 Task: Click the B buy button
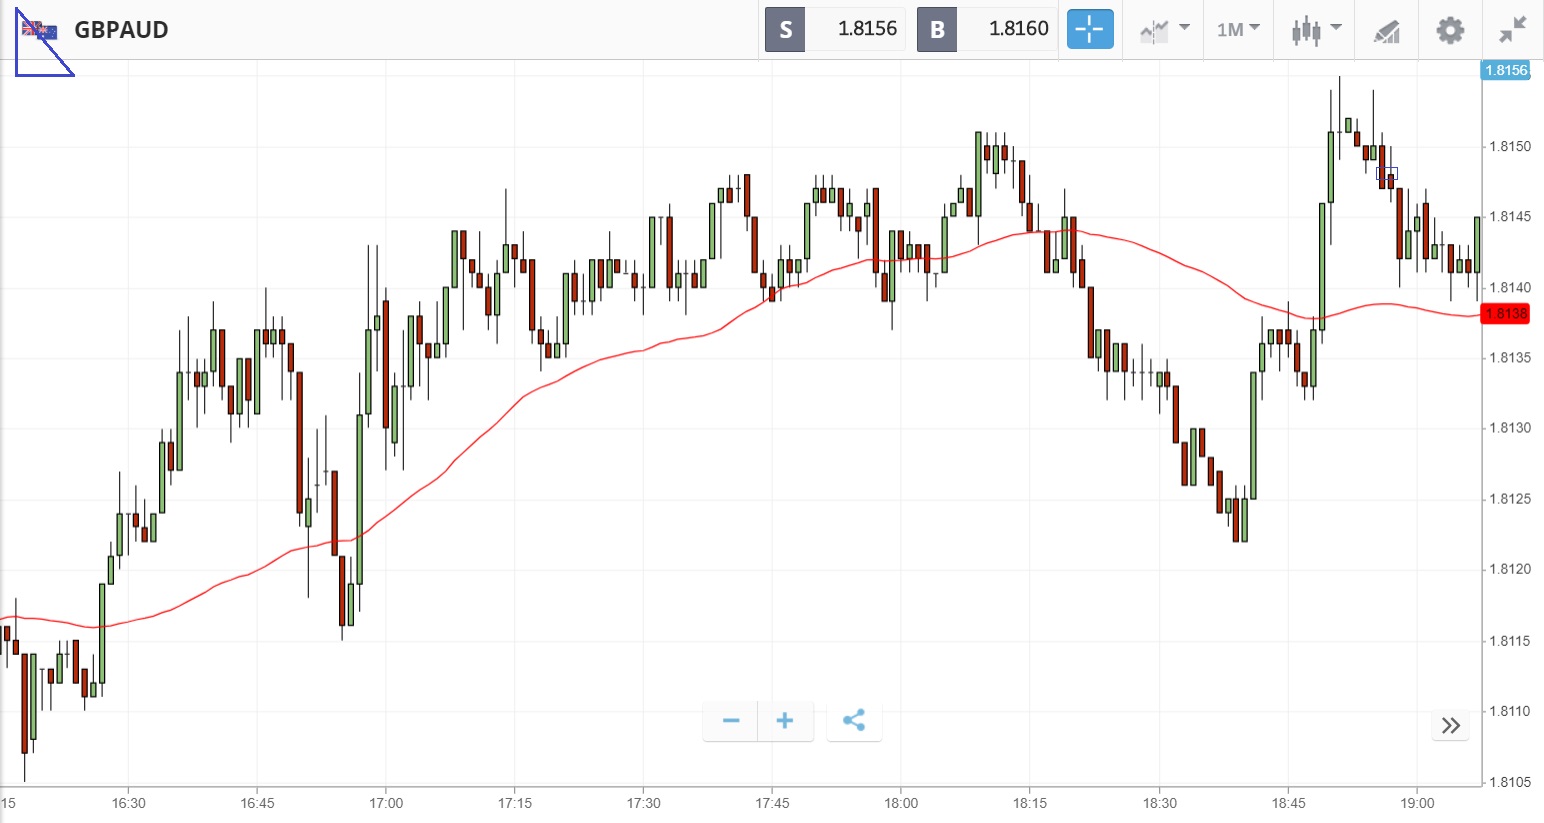coord(937,30)
